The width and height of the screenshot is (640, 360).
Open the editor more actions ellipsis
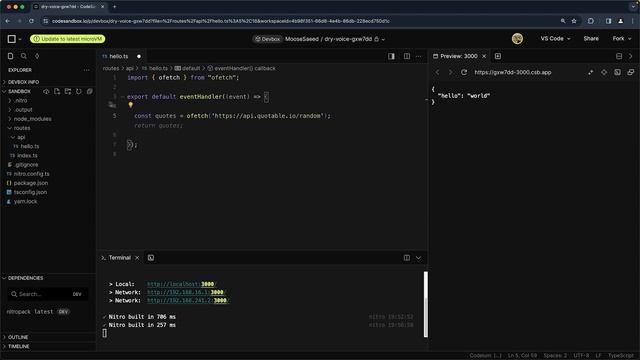pos(419,56)
